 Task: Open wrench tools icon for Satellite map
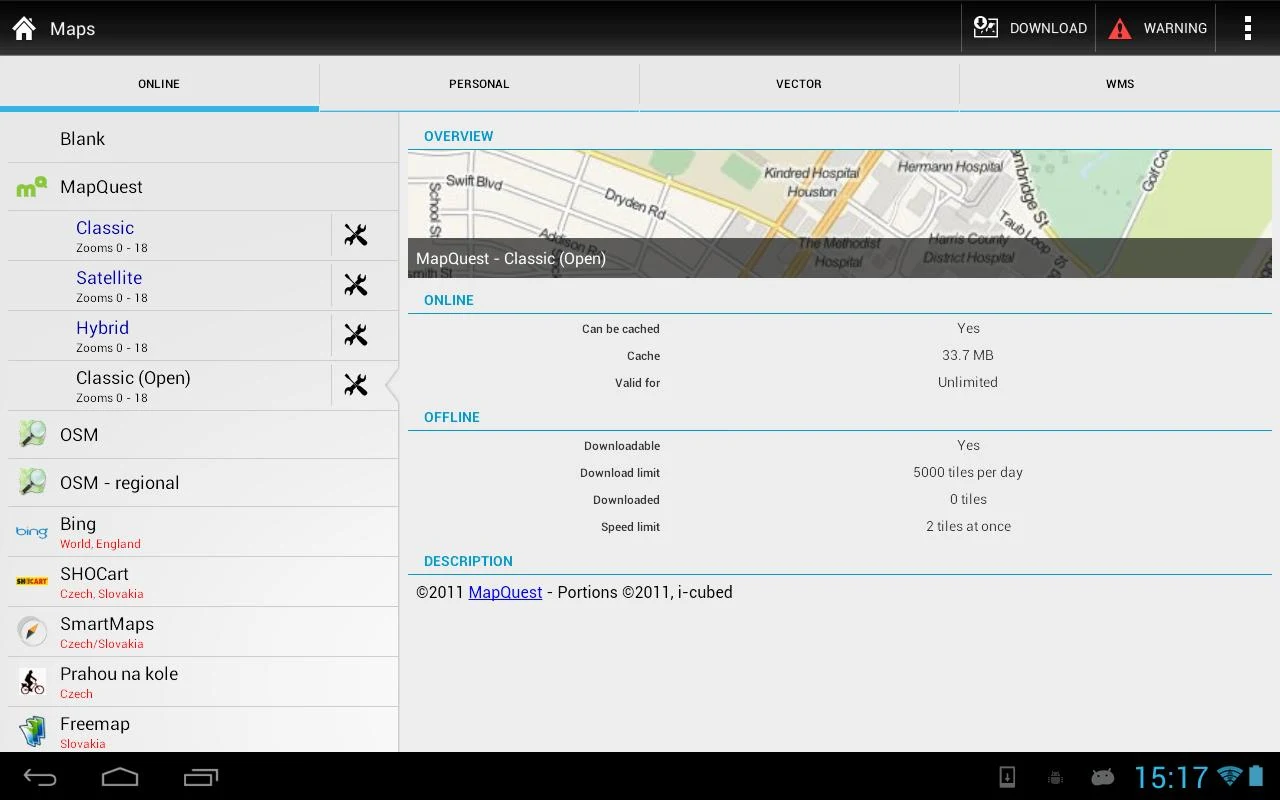(x=356, y=285)
